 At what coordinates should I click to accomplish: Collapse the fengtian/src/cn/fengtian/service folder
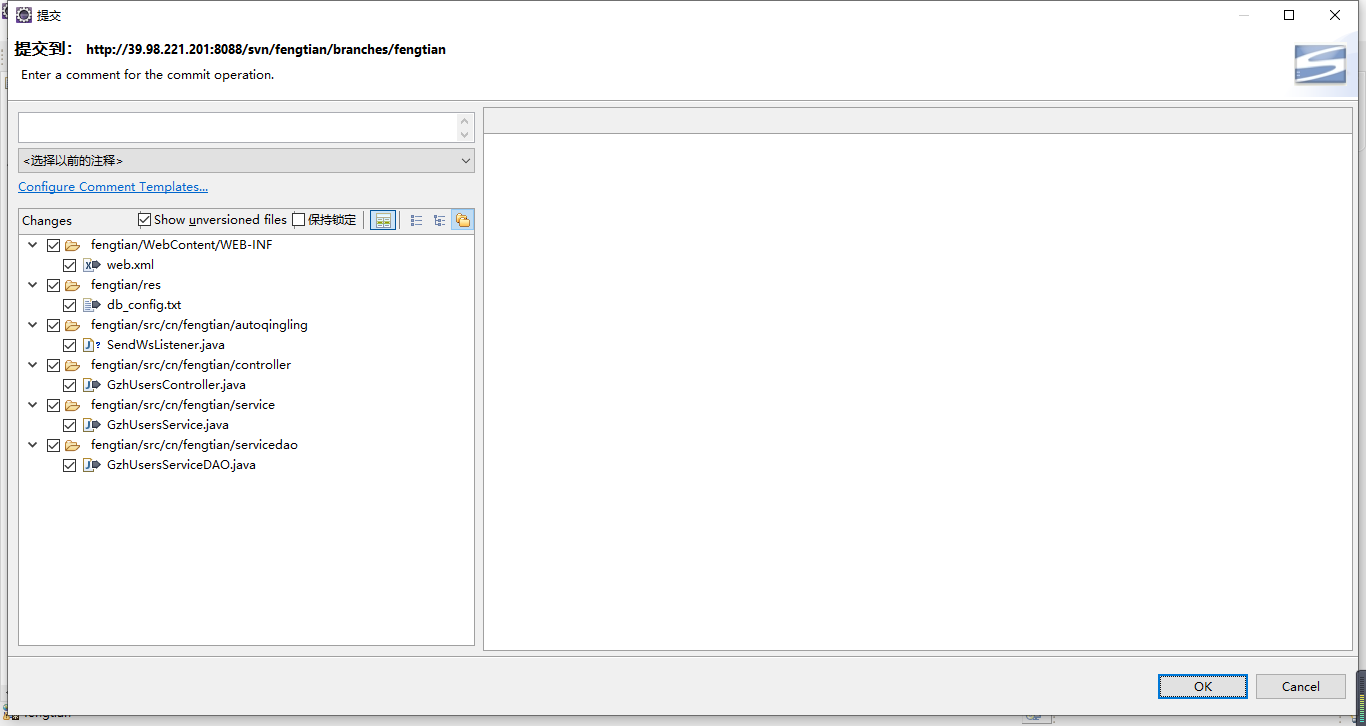click(x=33, y=405)
